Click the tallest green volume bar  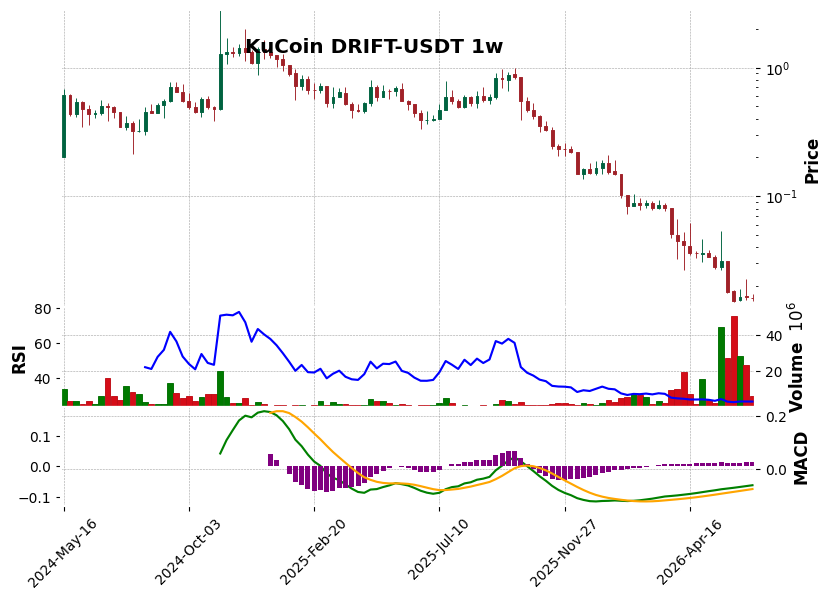pyautogui.click(x=721, y=366)
